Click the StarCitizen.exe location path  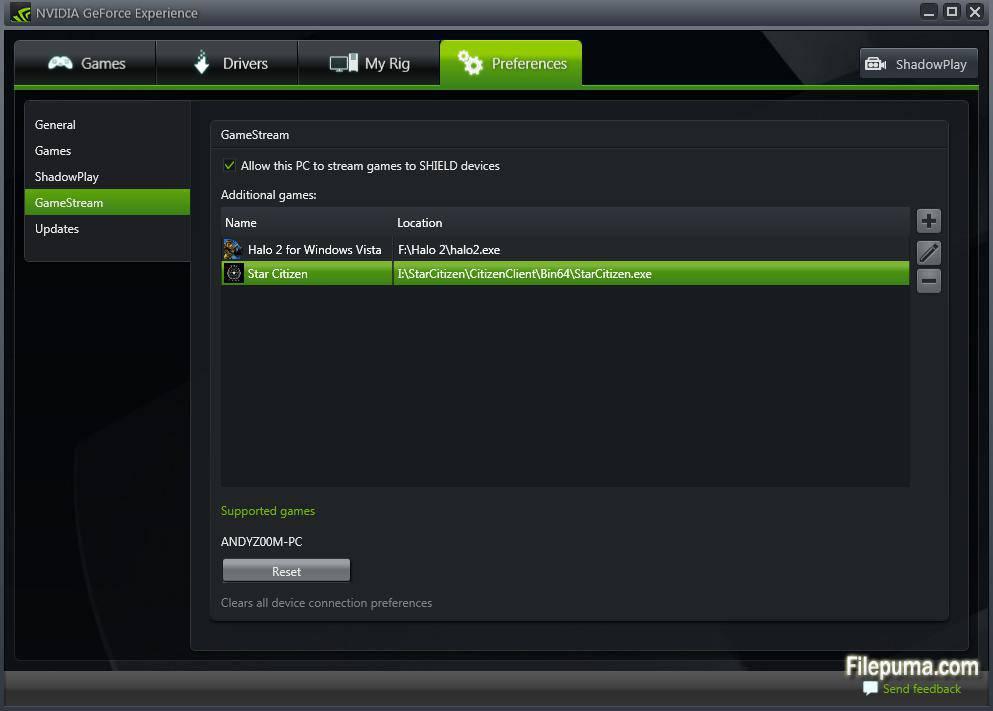tap(524, 274)
